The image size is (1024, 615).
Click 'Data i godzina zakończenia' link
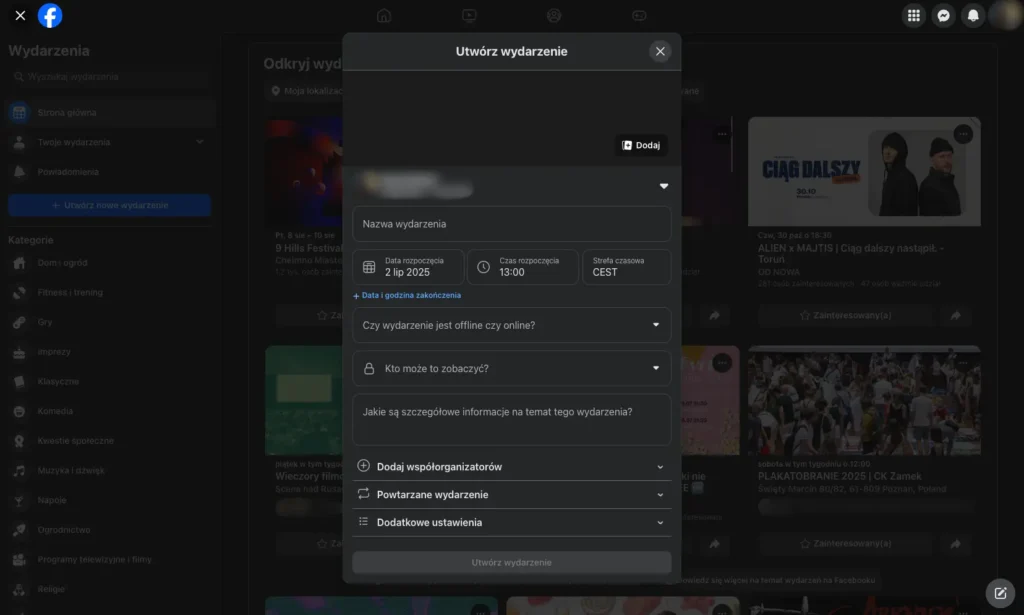410,296
